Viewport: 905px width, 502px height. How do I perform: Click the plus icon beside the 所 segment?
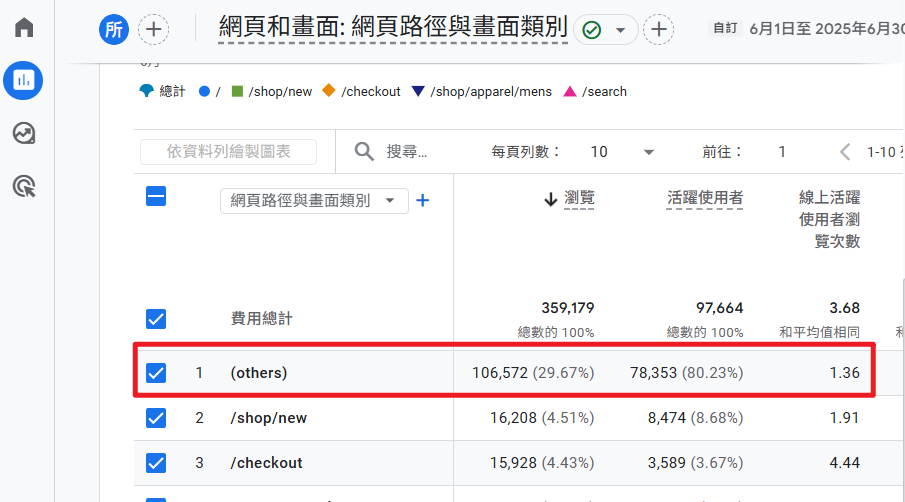pyautogui.click(x=153, y=29)
